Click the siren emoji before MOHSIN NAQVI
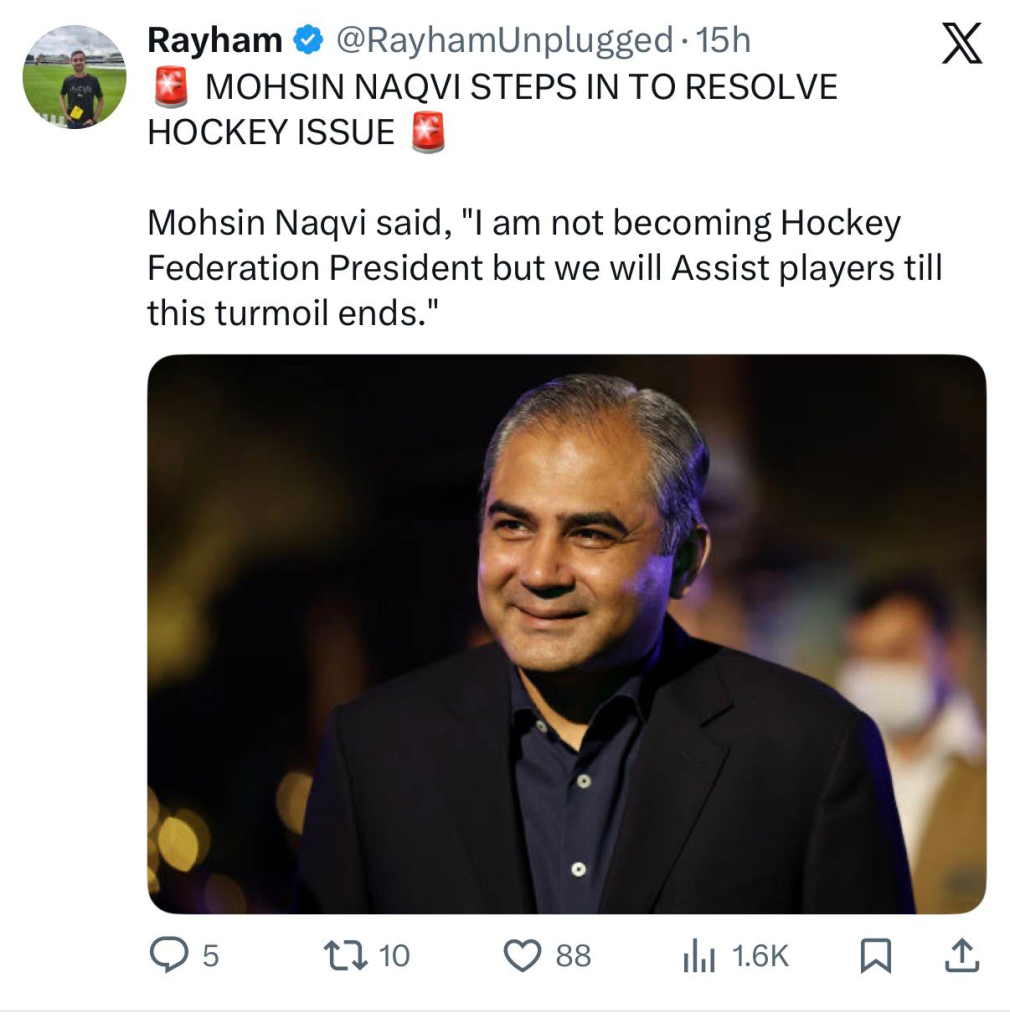 click(171, 89)
